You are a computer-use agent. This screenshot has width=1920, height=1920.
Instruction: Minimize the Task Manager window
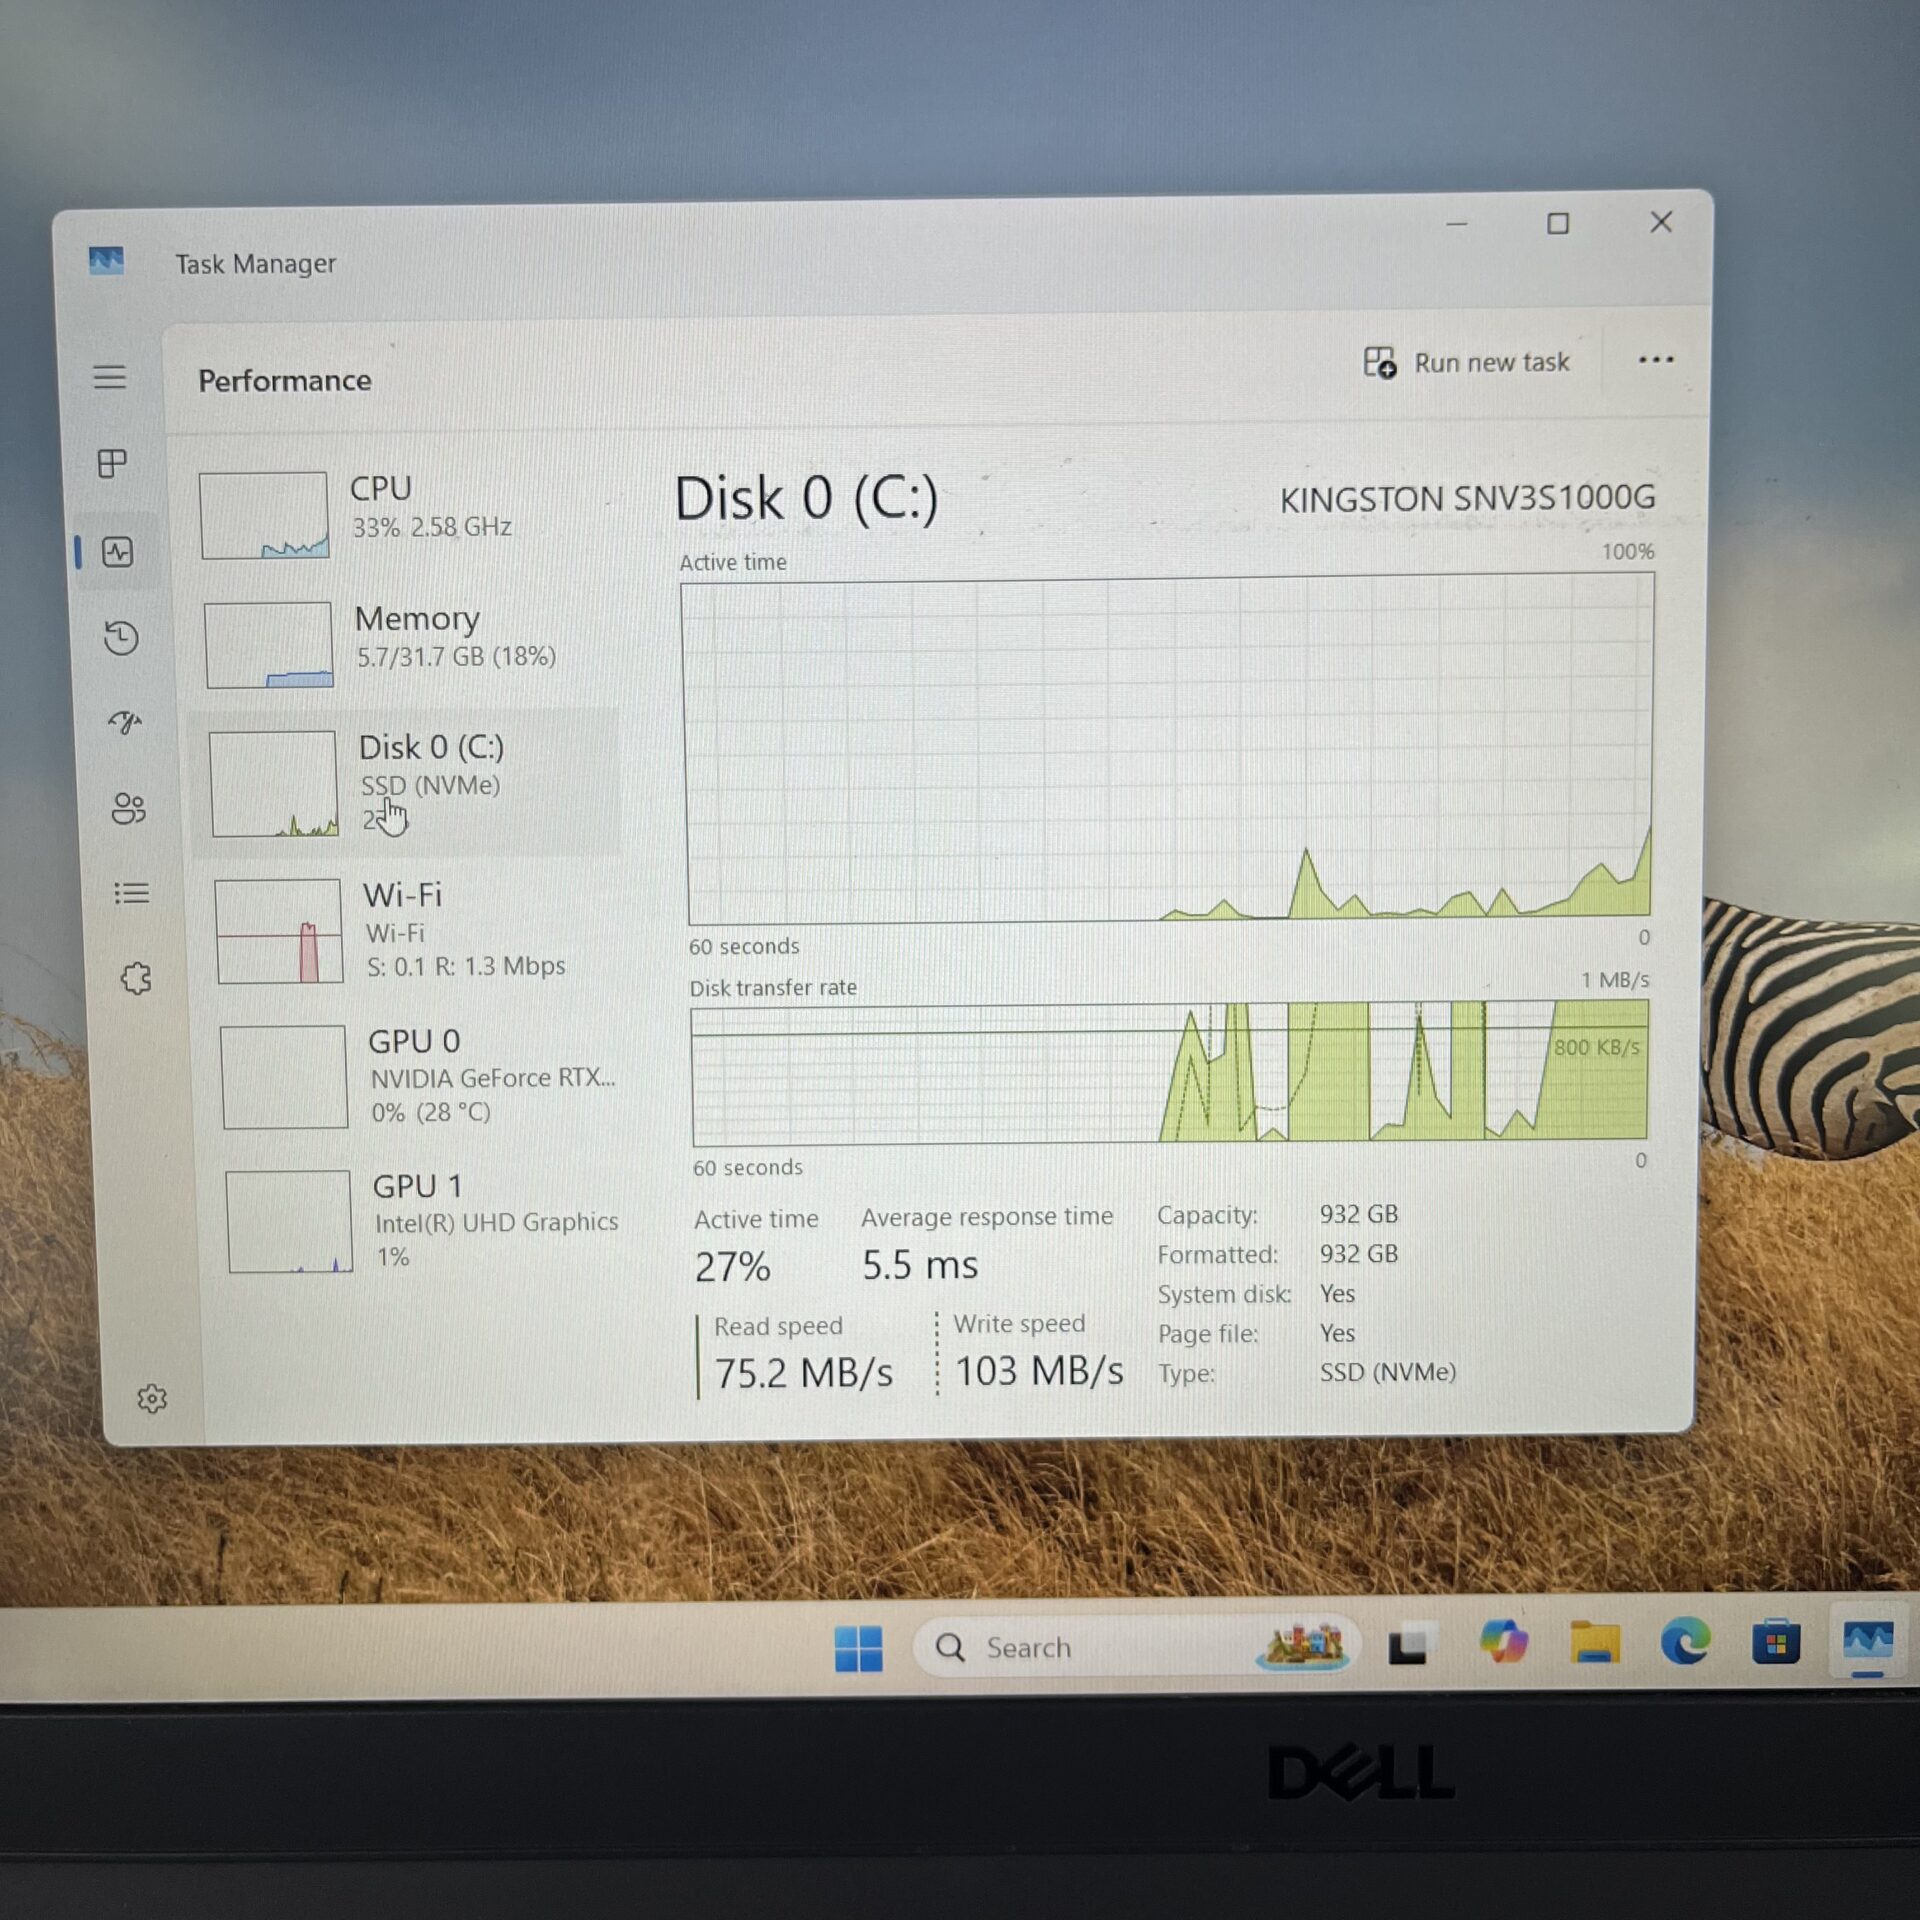1456,225
